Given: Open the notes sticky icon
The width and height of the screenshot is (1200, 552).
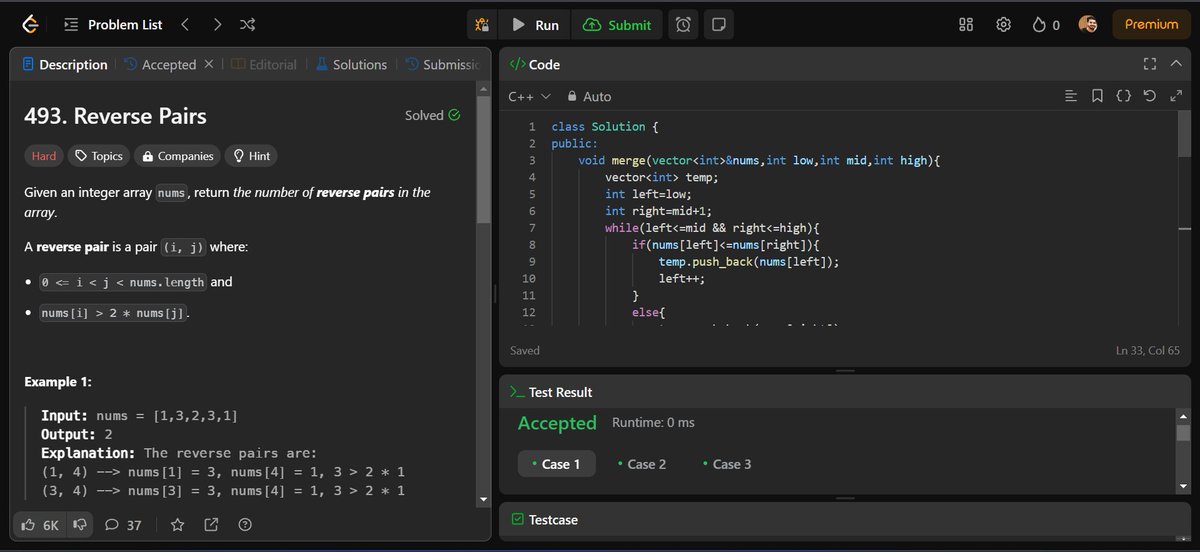Looking at the screenshot, I should (718, 25).
